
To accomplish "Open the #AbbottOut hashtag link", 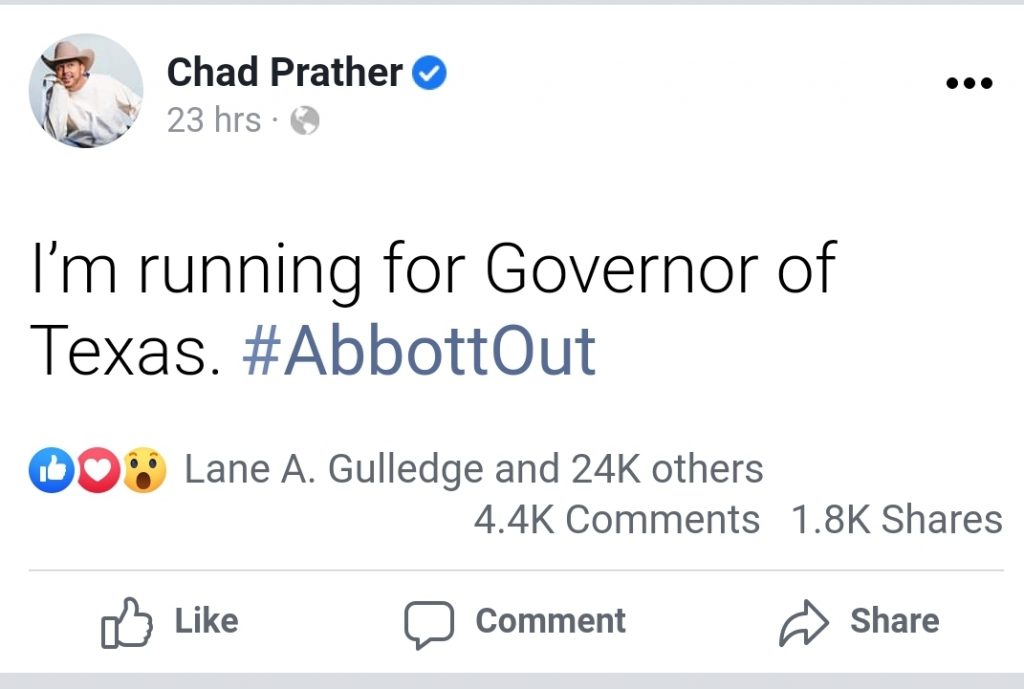I will click(419, 351).
